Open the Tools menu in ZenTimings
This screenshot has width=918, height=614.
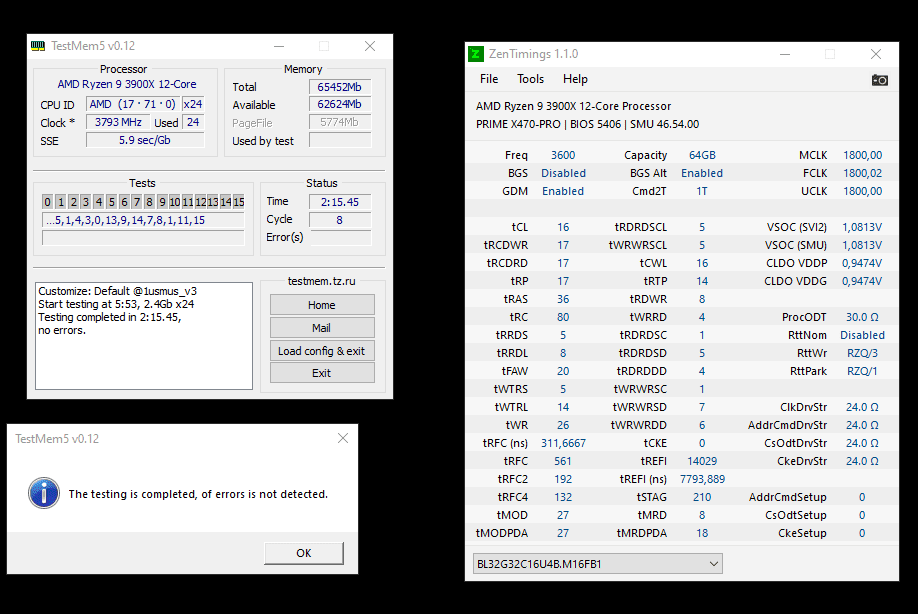point(530,79)
